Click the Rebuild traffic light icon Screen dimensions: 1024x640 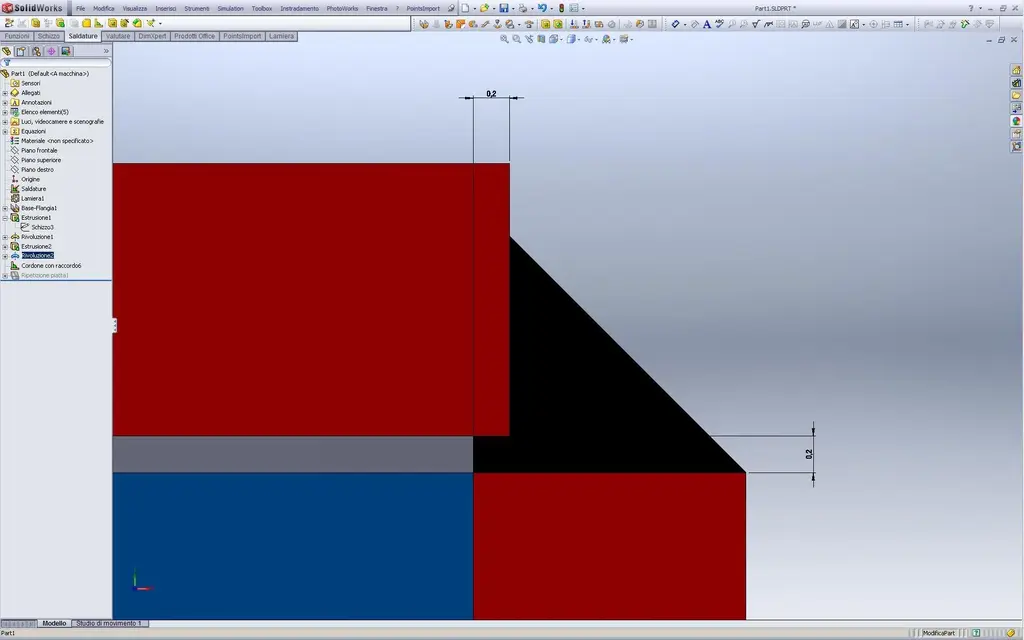[x=561, y=8]
